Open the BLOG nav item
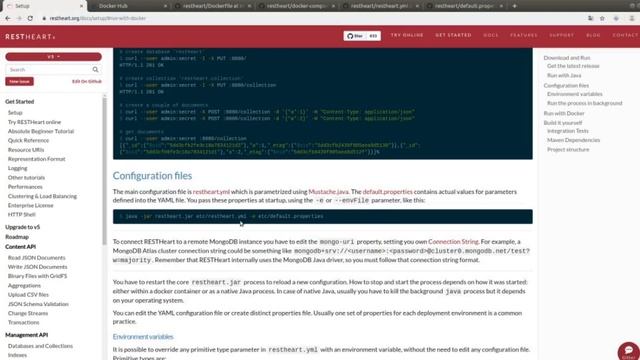The width and height of the screenshot is (640, 360). (593, 36)
